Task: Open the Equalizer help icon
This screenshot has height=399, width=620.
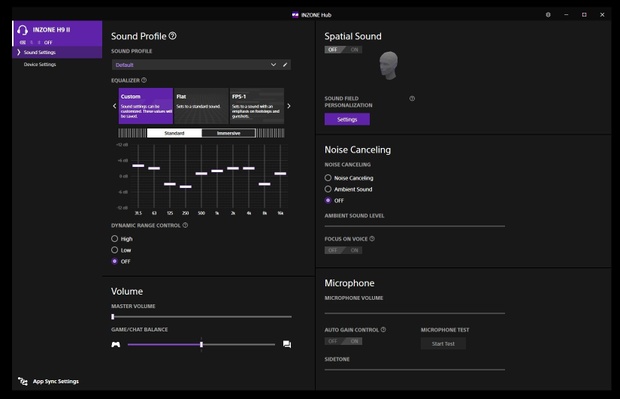Action: click(144, 80)
